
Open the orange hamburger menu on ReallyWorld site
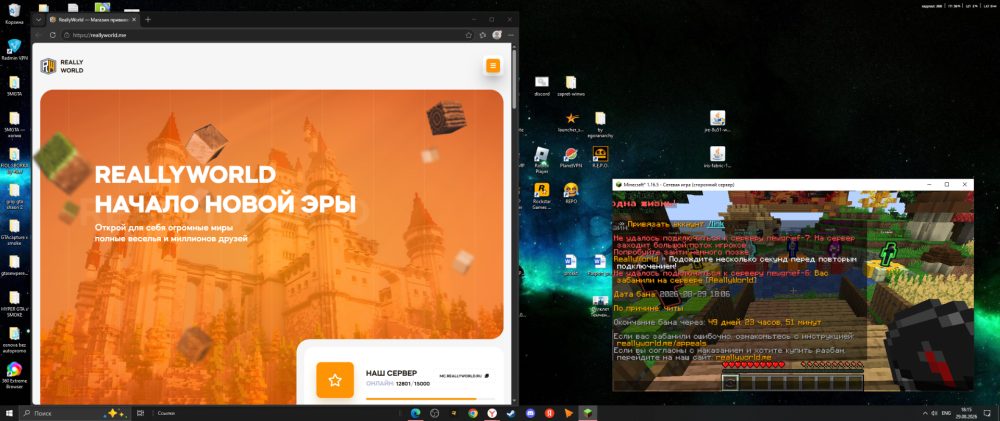(x=492, y=66)
